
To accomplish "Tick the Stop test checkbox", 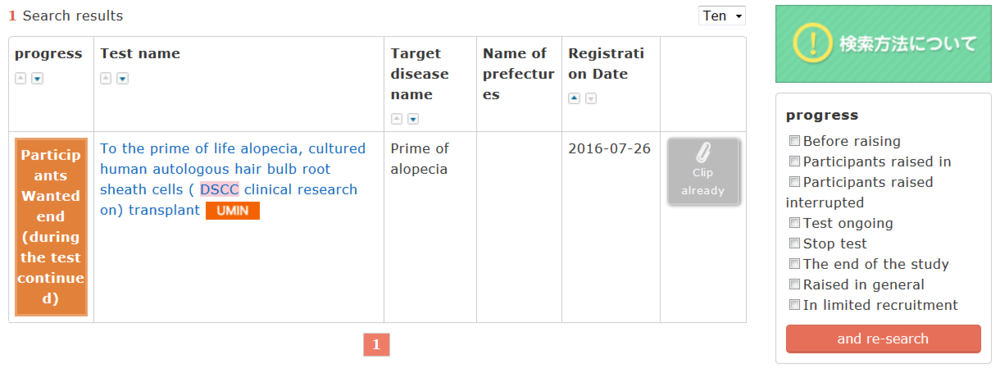I will click(794, 244).
